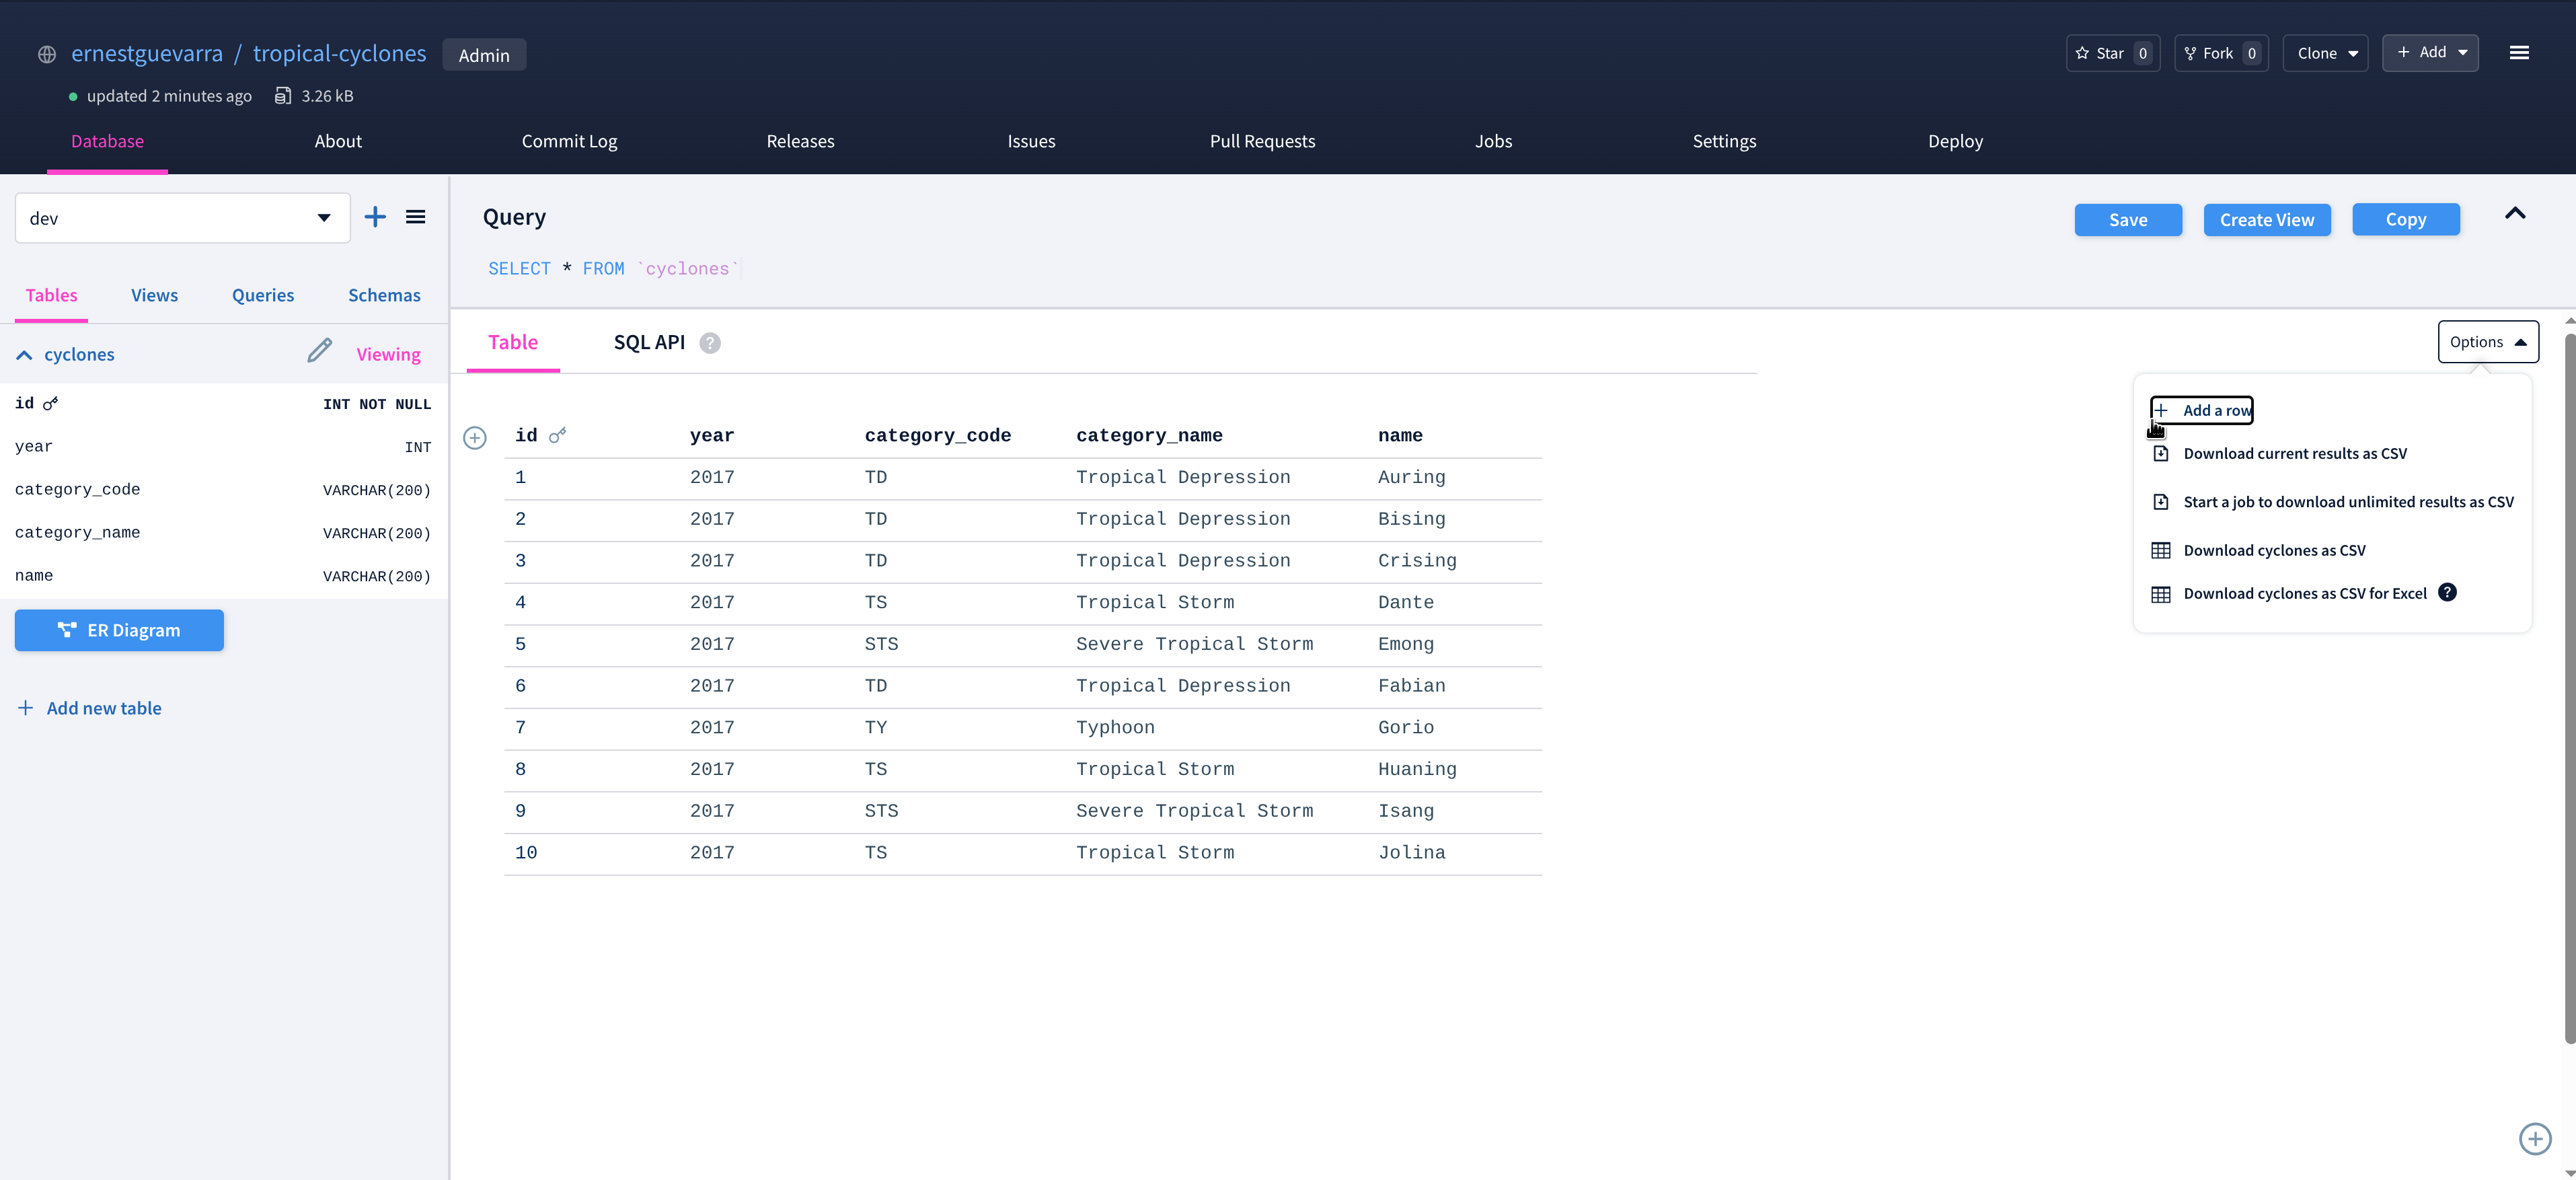Viewport: 2576px width, 1180px height.
Task: Click the globe icon beside repository owner name
Action: (47, 55)
